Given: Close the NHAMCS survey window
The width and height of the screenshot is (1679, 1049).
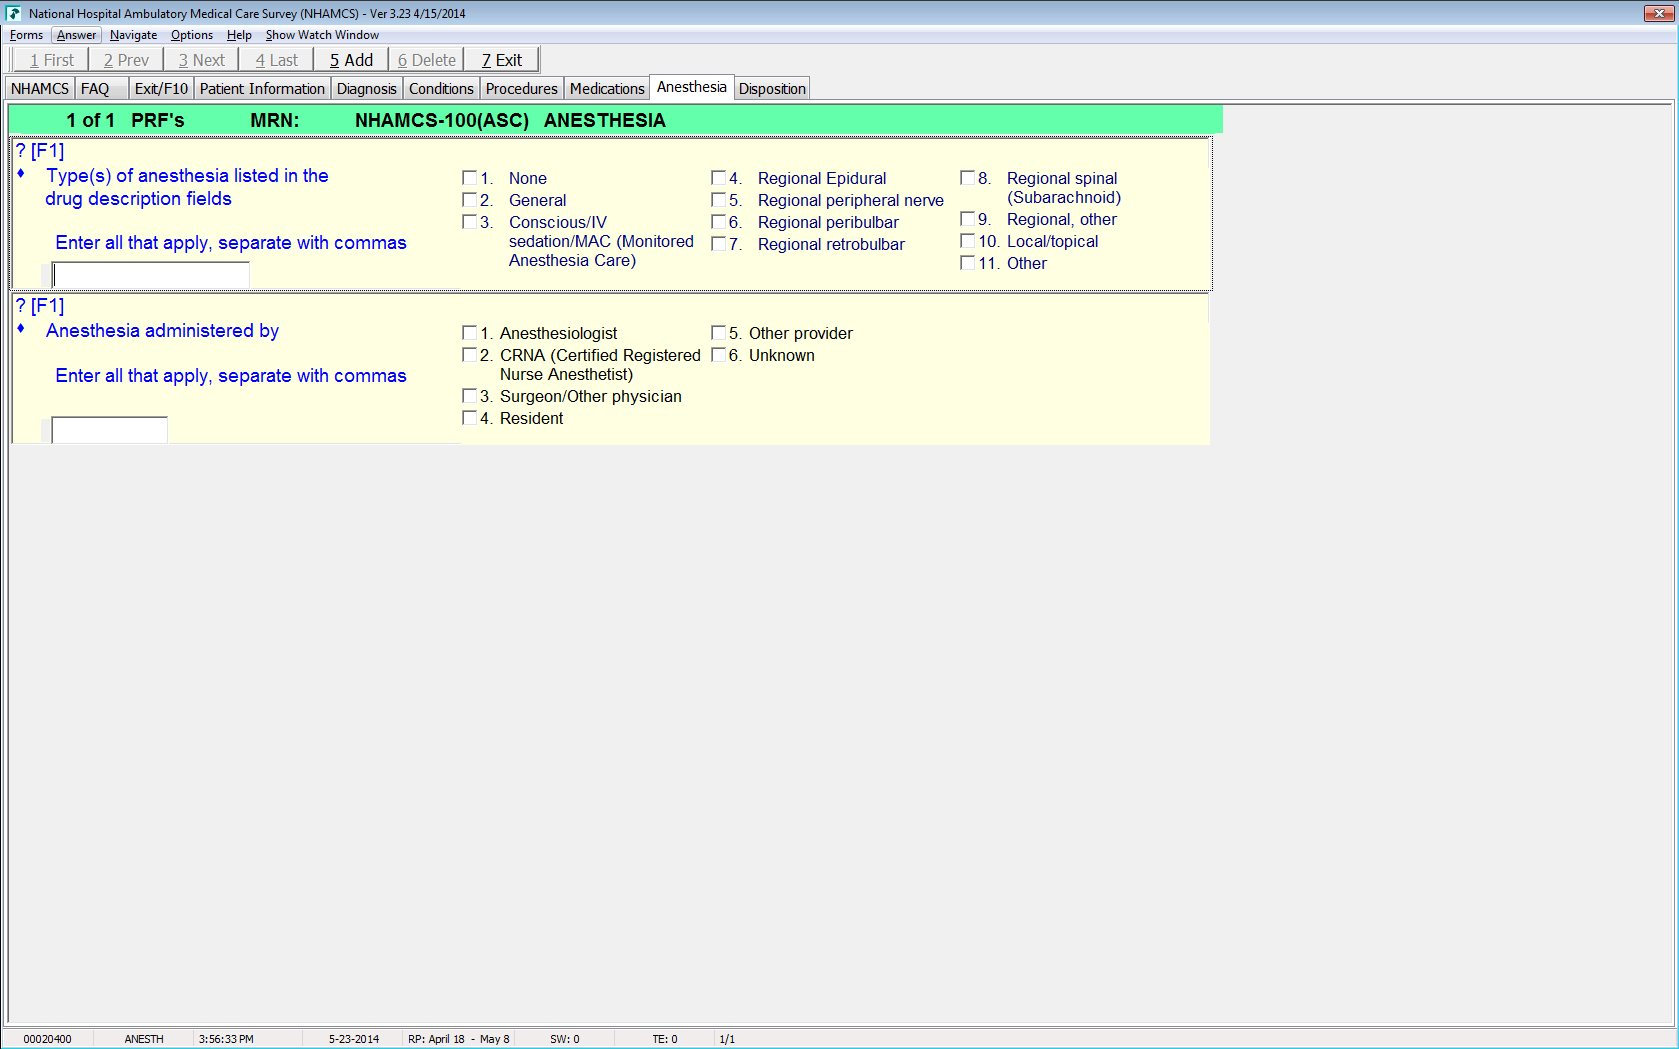Looking at the screenshot, I should pyautogui.click(x=1659, y=13).
